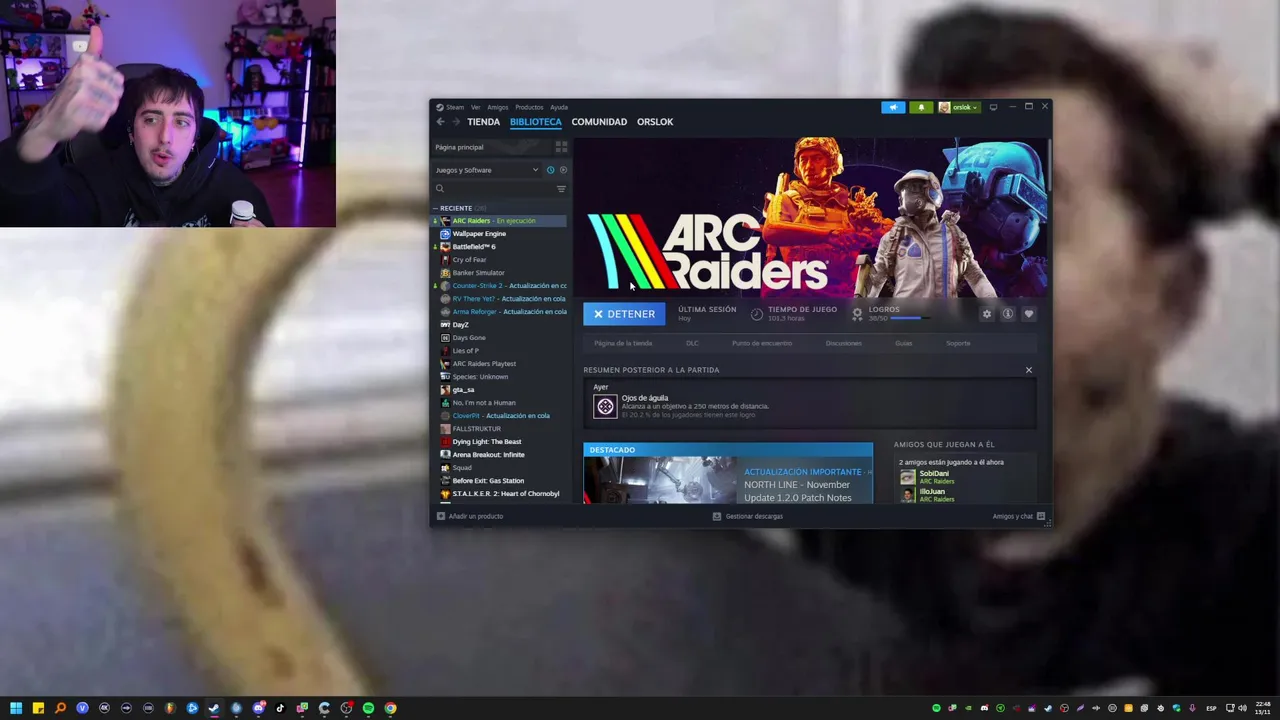The width and height of the screenshot is (1280, 720).
Task: Select Banker Simulator in the list
Action: point(499,273)
